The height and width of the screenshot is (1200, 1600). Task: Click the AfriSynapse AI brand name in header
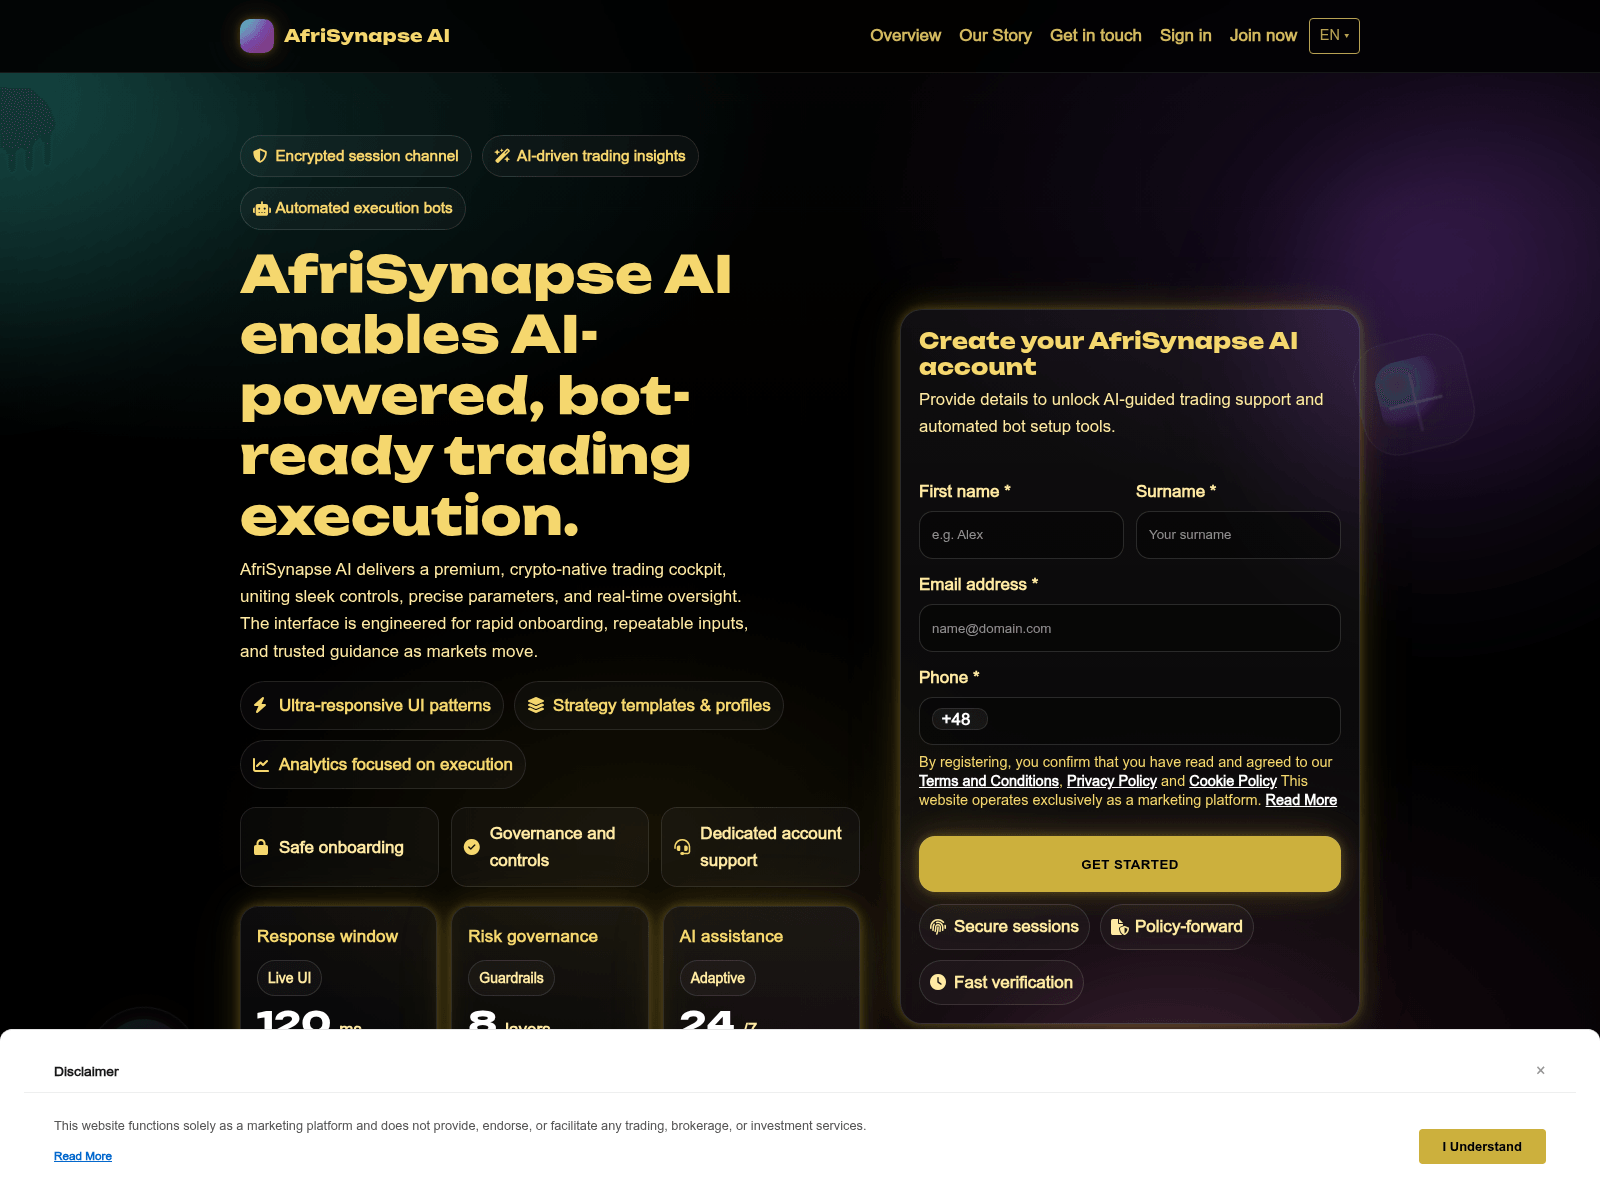tap(367, 36)
